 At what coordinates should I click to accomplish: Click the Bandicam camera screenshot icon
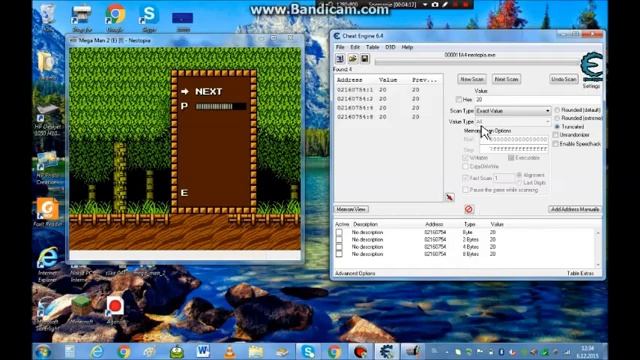(x=435, y=4)
